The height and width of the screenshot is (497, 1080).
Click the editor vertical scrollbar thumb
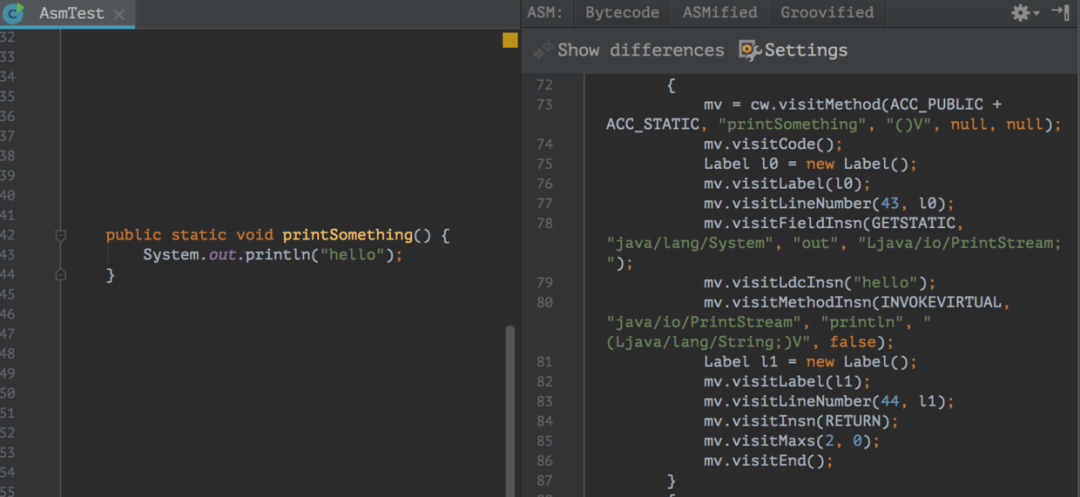pyautogui.click(x=510, y=411)
